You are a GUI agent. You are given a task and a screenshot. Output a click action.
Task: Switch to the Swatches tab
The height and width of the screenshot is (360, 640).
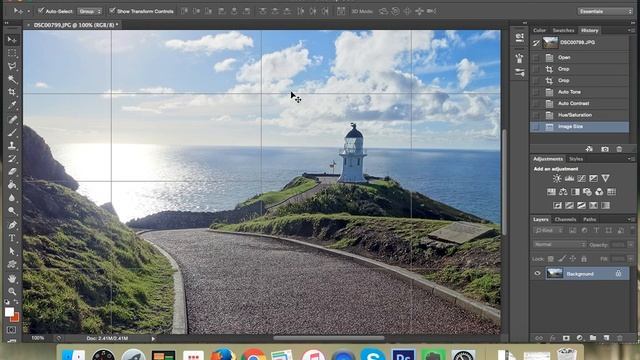[563, 30]
